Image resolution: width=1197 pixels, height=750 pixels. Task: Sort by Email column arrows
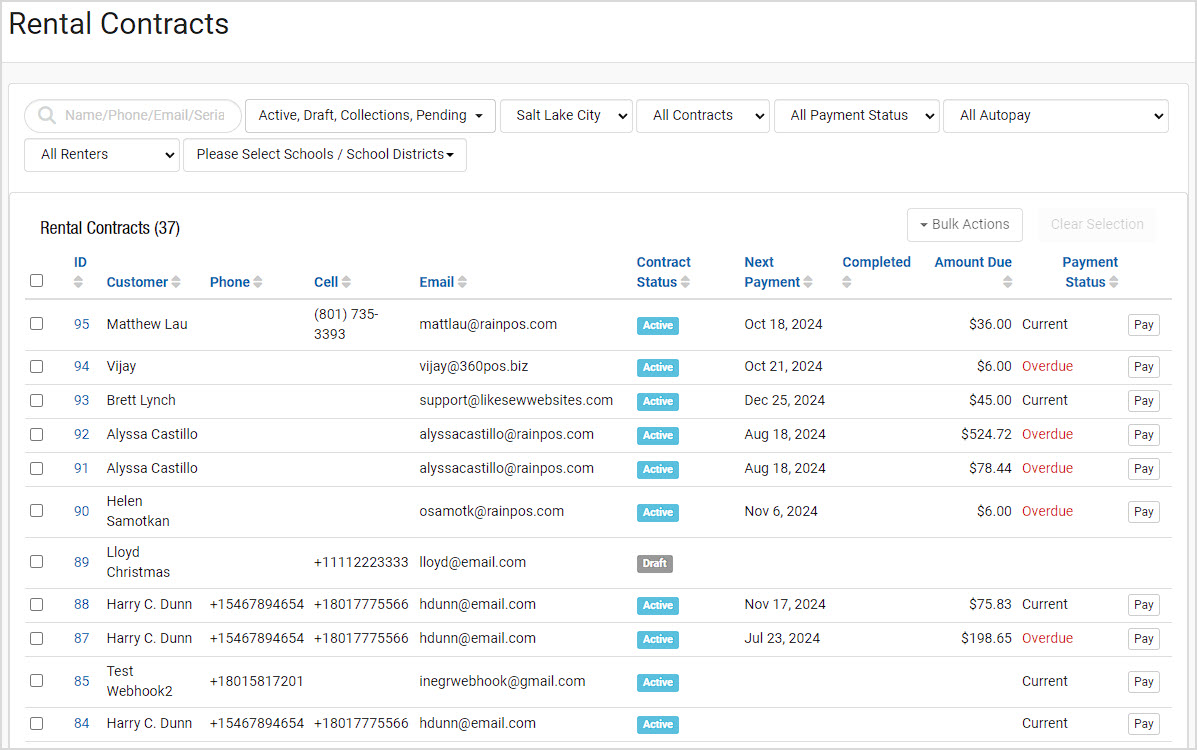pyautogui.click(x=463, y=282)
